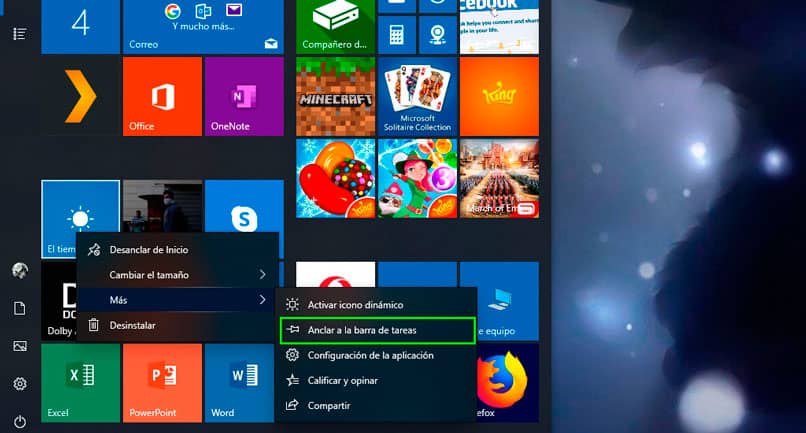Open the Word tile
This screenshot has height=433, width=806.
pos(240,383)
